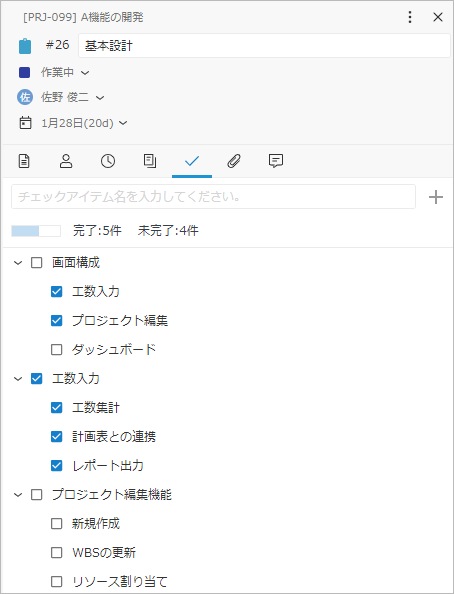Check the 新規作成 checkbox
This screenshot has width=454, height=594.
coord(56,524)
